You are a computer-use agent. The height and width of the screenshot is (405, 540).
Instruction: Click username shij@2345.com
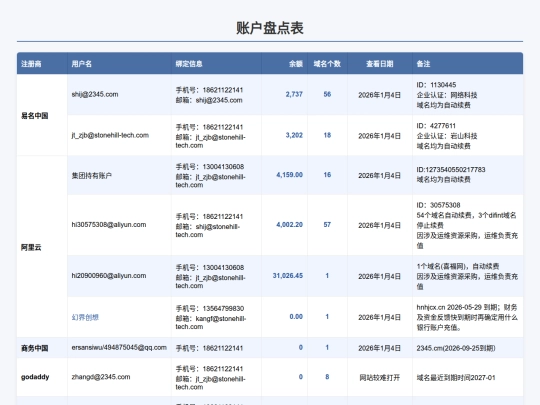95,94
